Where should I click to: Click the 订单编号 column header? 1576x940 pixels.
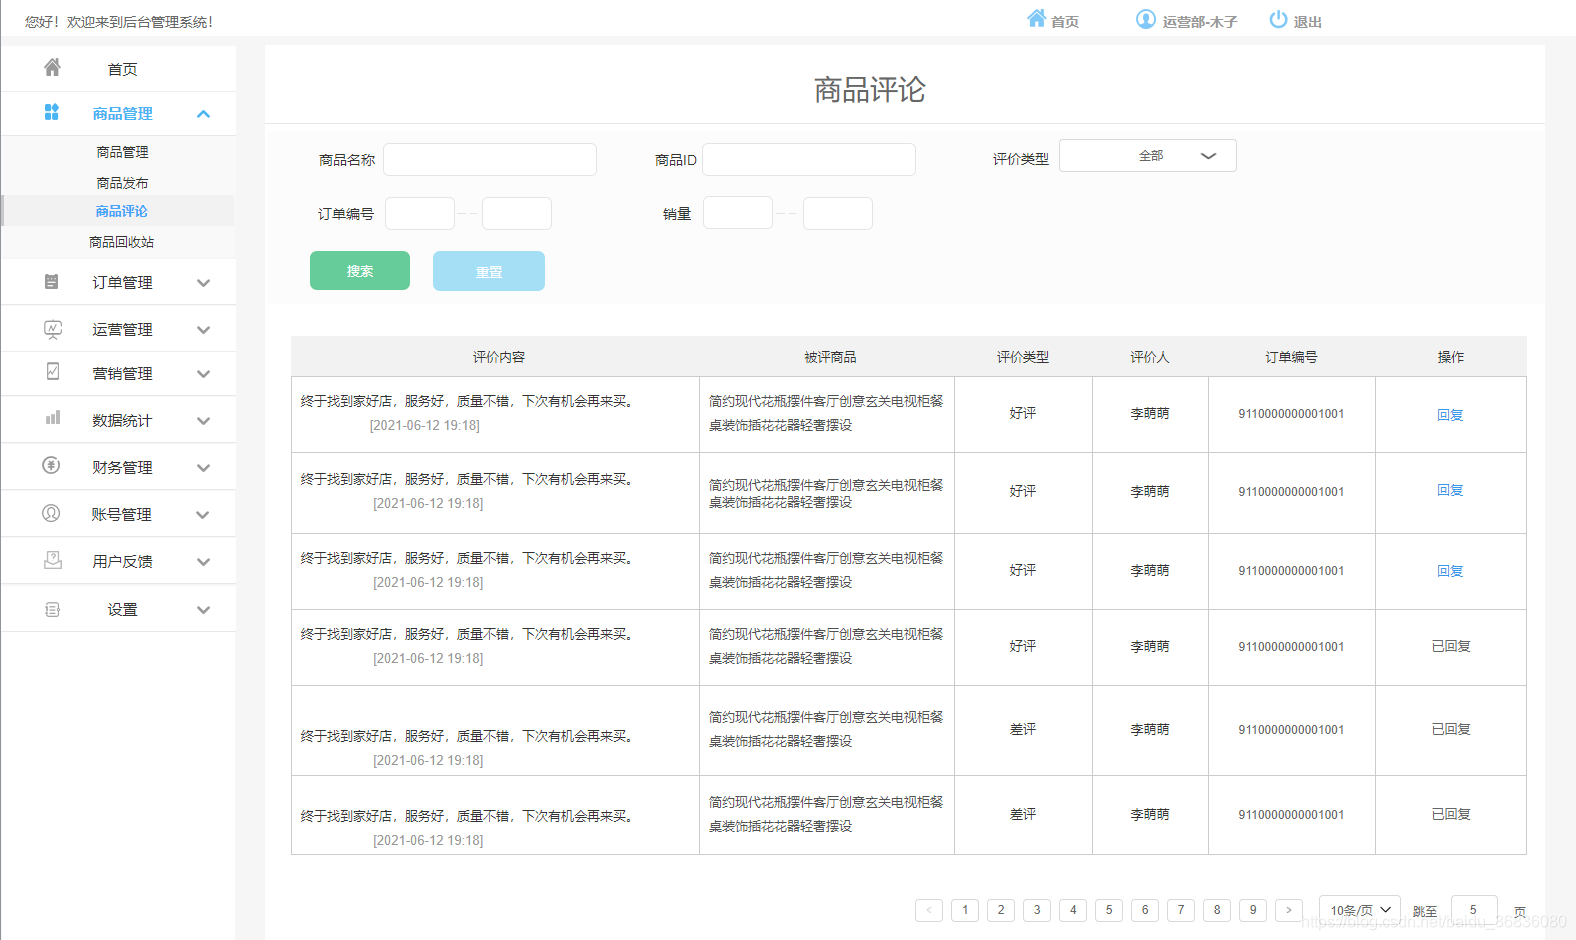(x=1291, y=357)
